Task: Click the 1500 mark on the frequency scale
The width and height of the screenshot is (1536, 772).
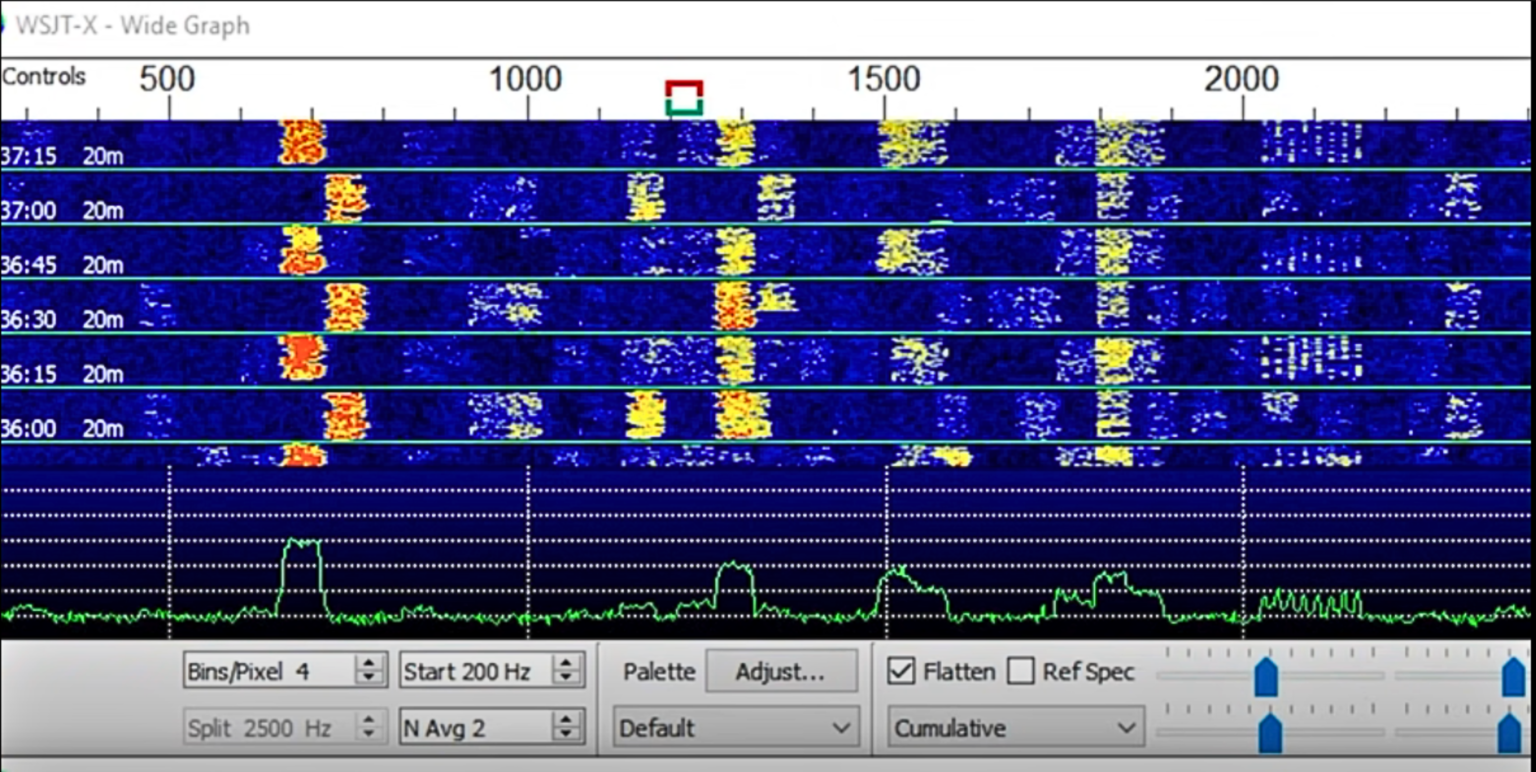Action: coord(884,76)
